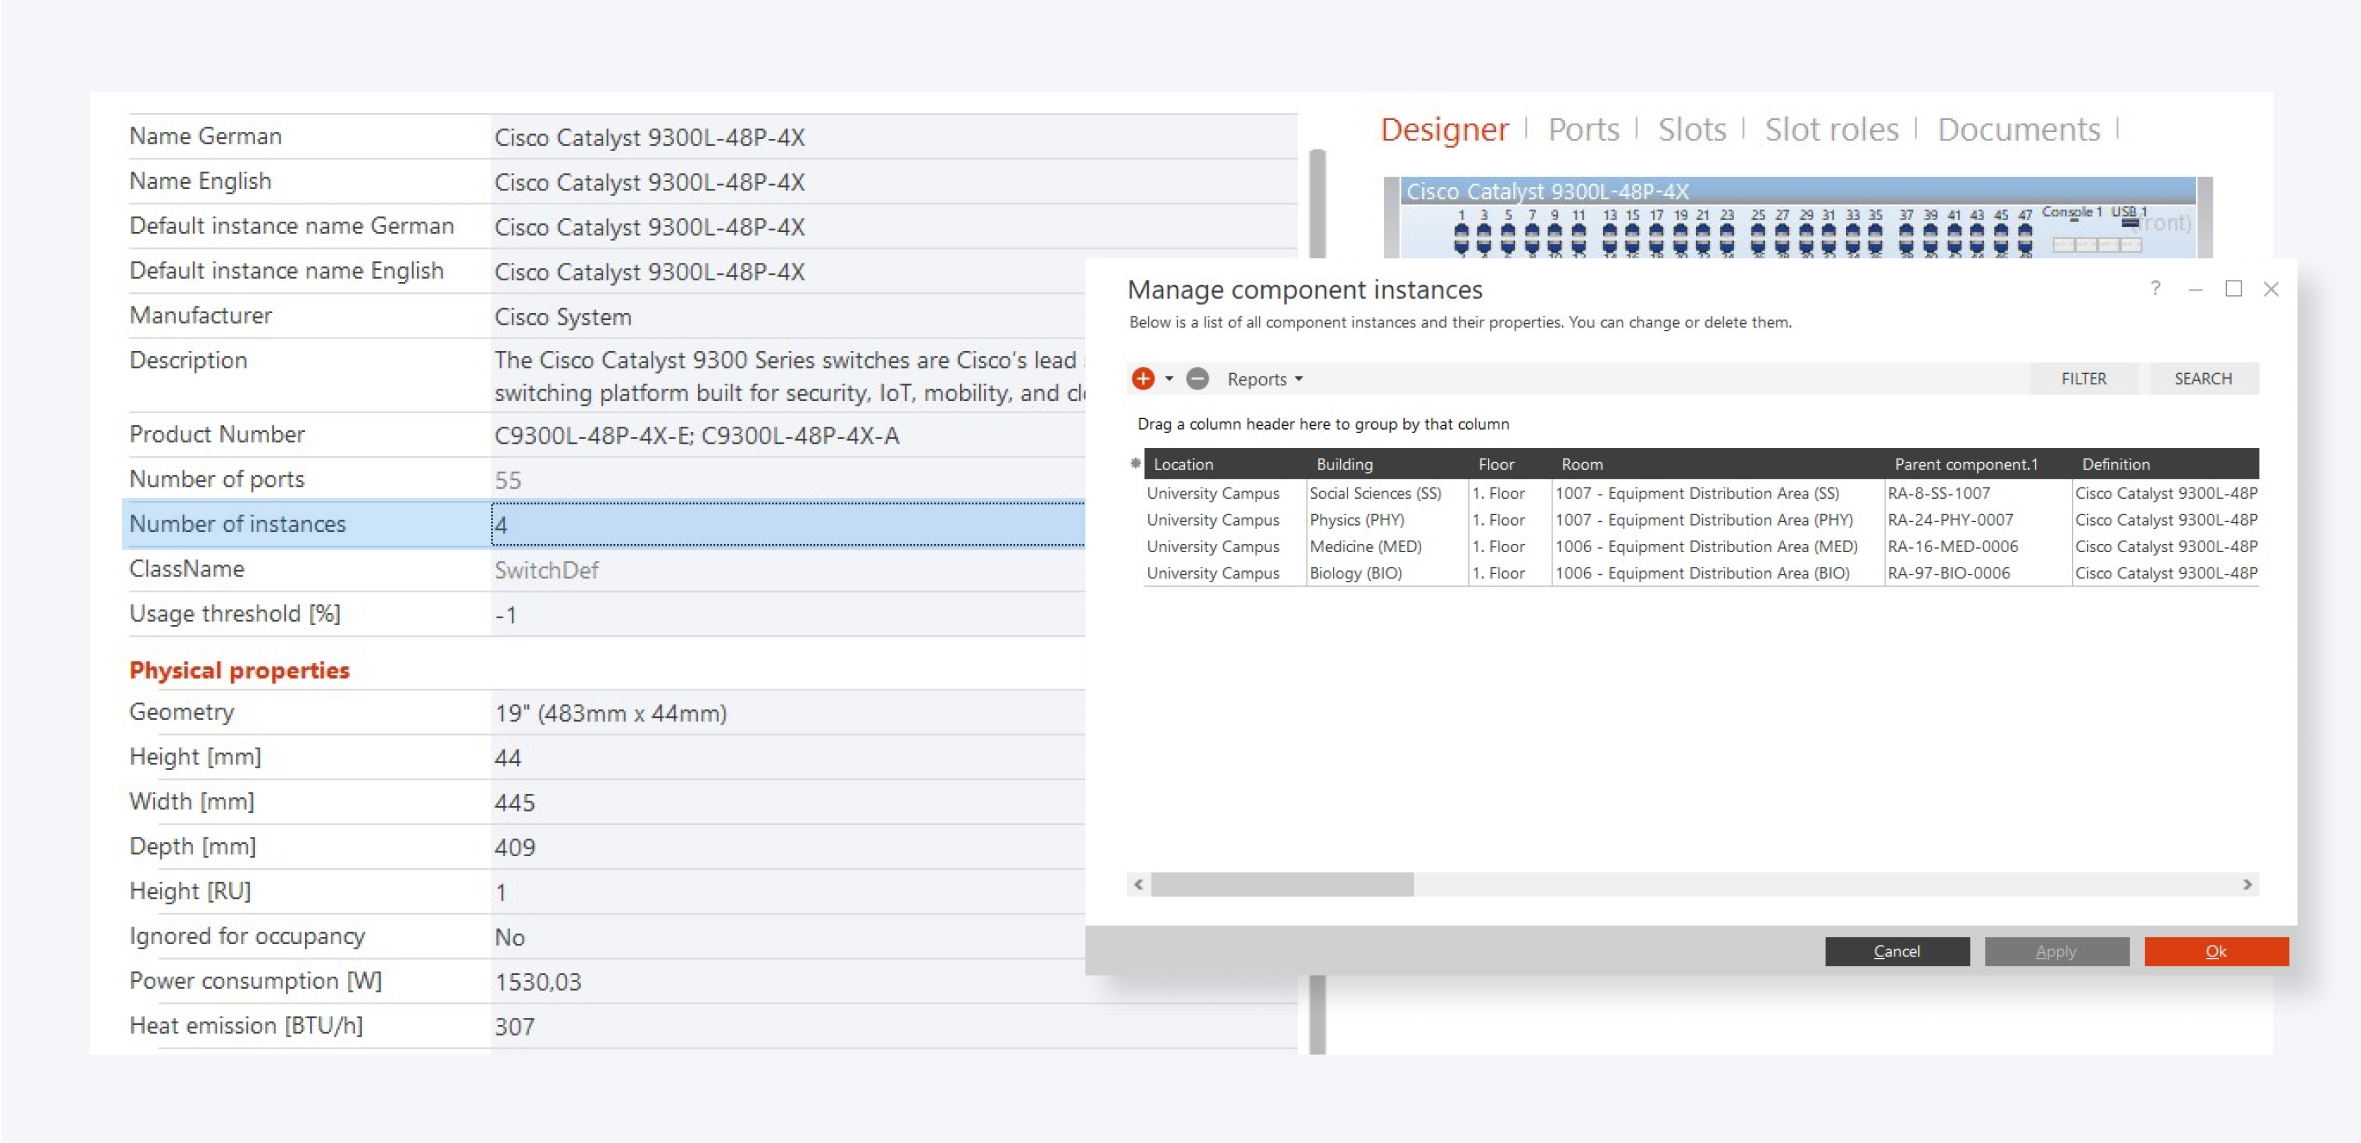
Task: Switch to the Slot roles tab
Action: 1831,130
